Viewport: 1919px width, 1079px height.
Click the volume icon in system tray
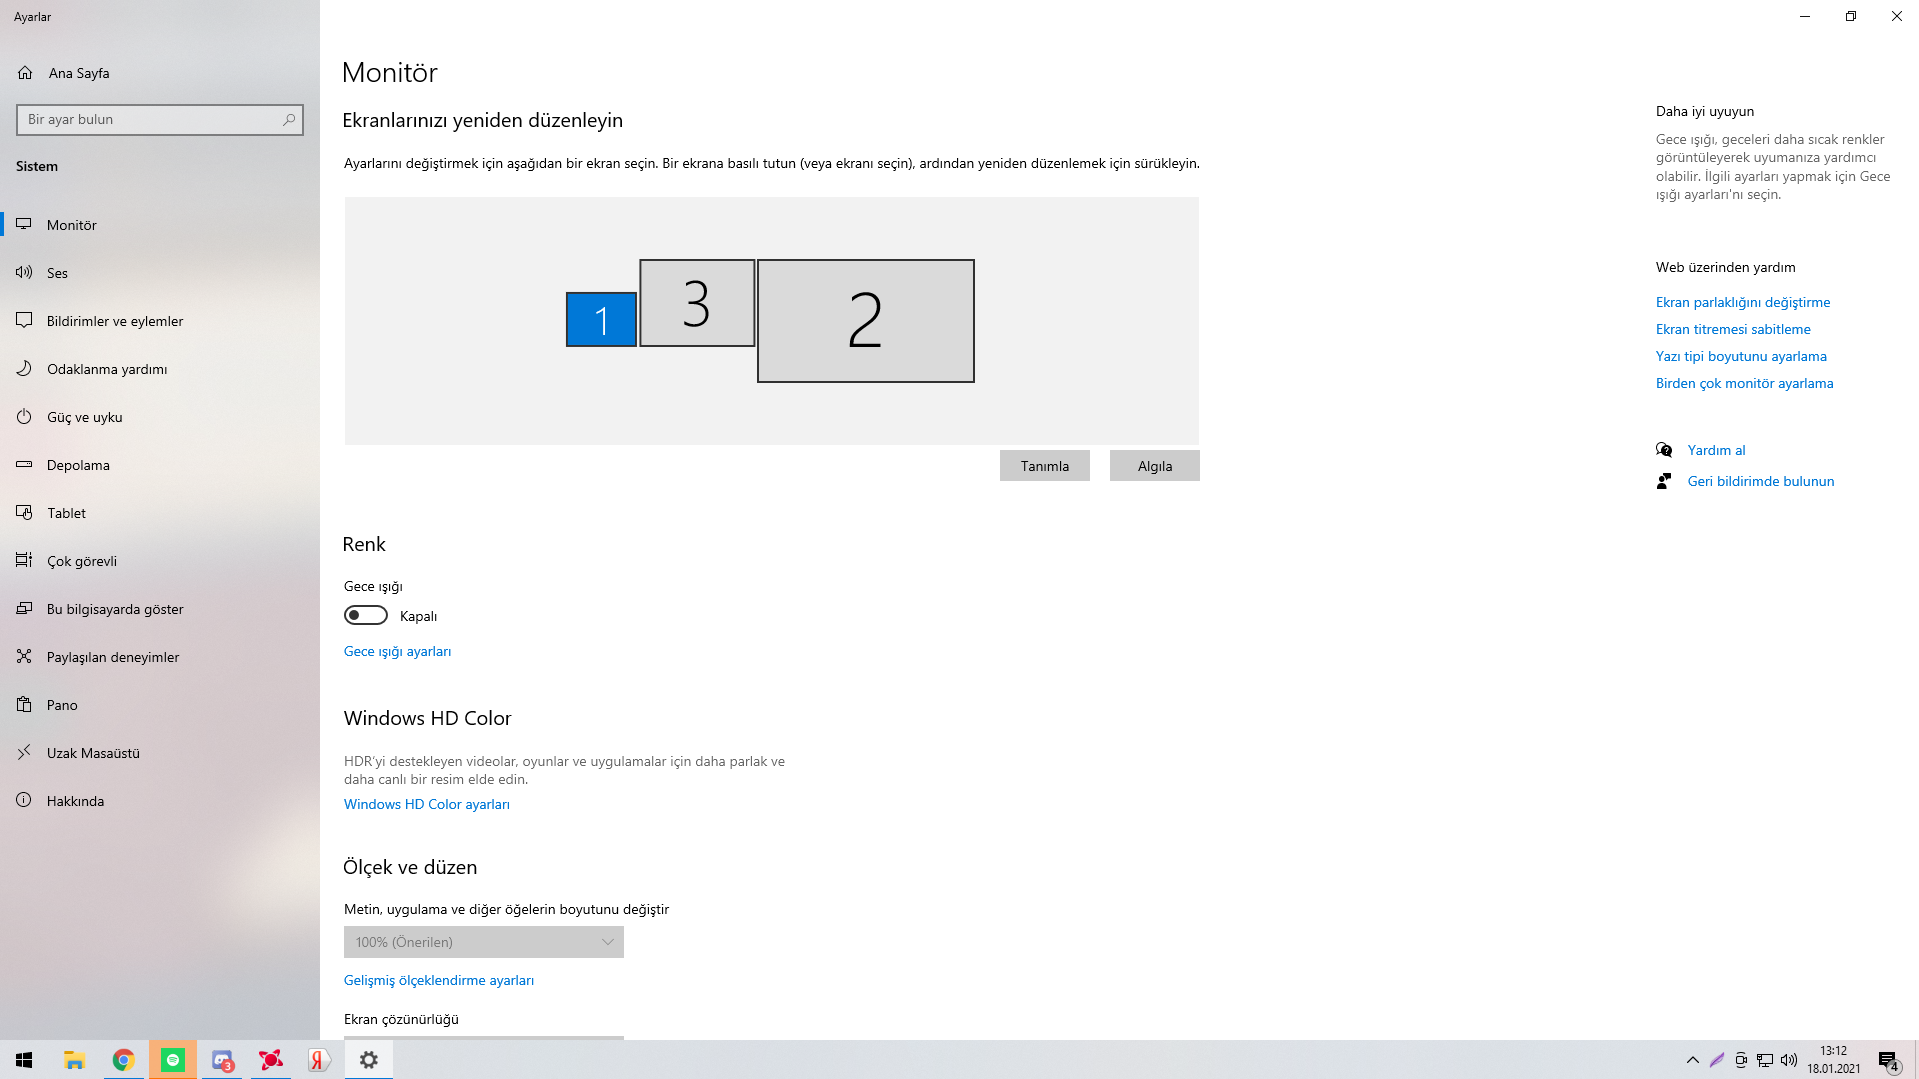[1789, 1060]
